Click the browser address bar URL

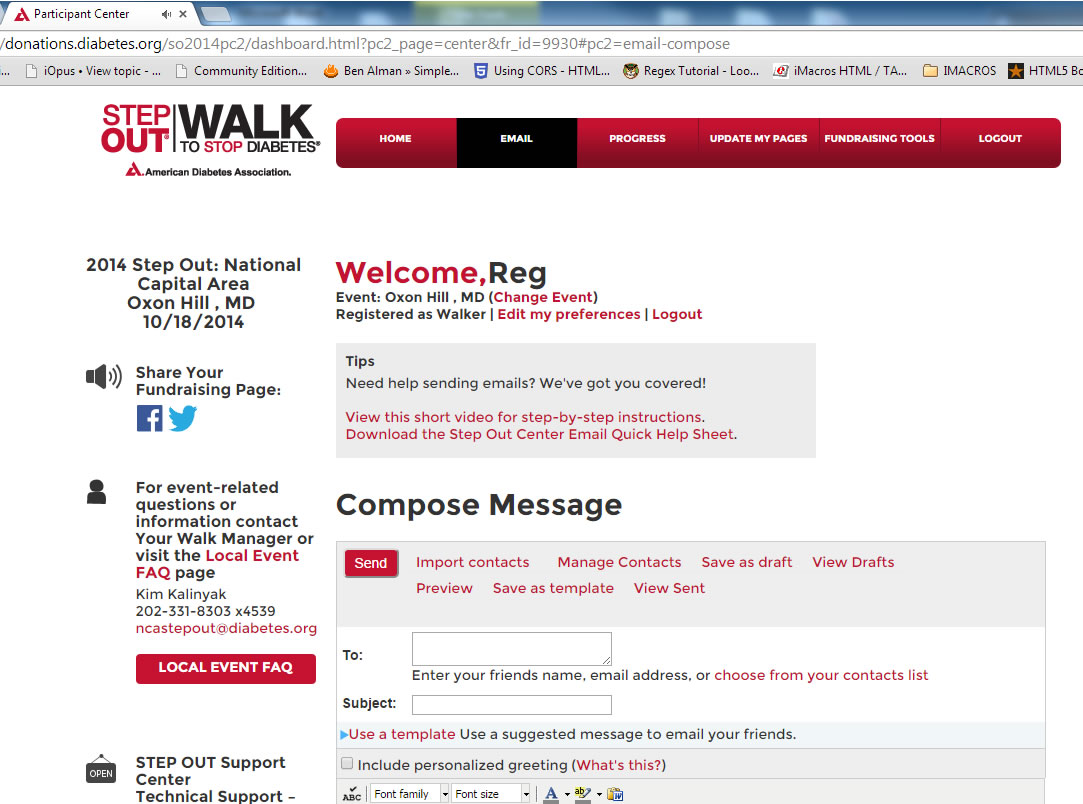pyautogui.click(x=366, y=44)
